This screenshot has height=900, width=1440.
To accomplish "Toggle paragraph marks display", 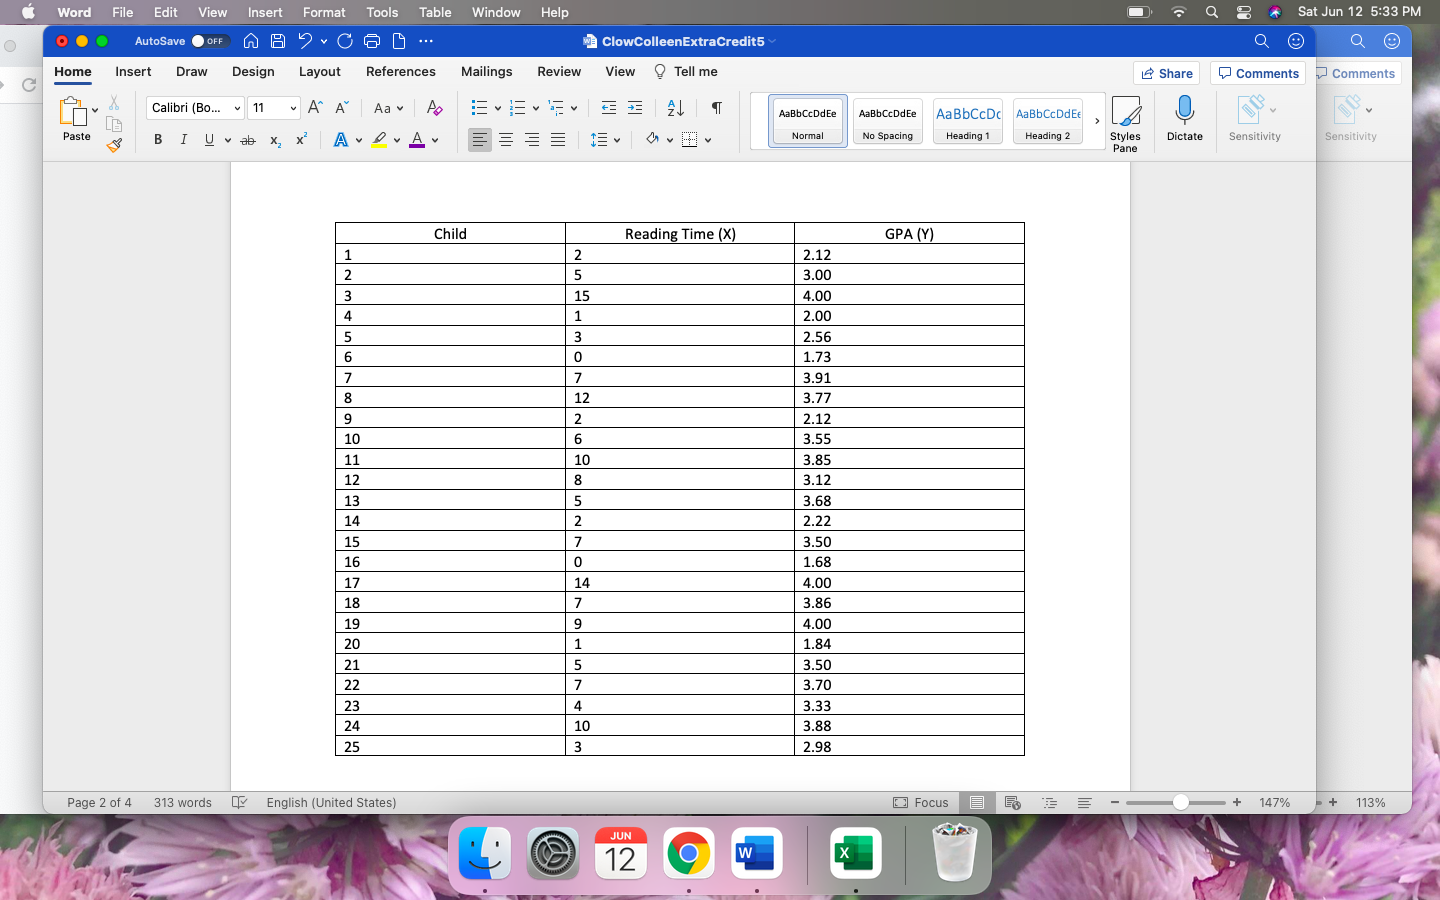I will click(716, 108).
